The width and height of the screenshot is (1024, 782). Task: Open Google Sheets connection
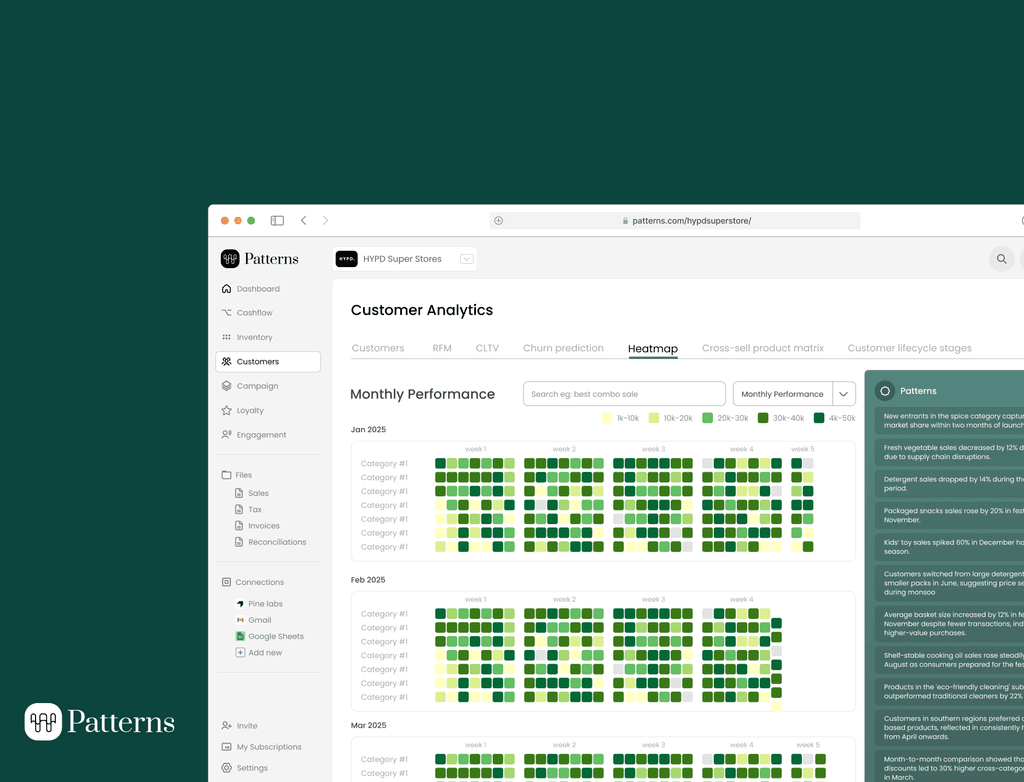pos(270,636)
